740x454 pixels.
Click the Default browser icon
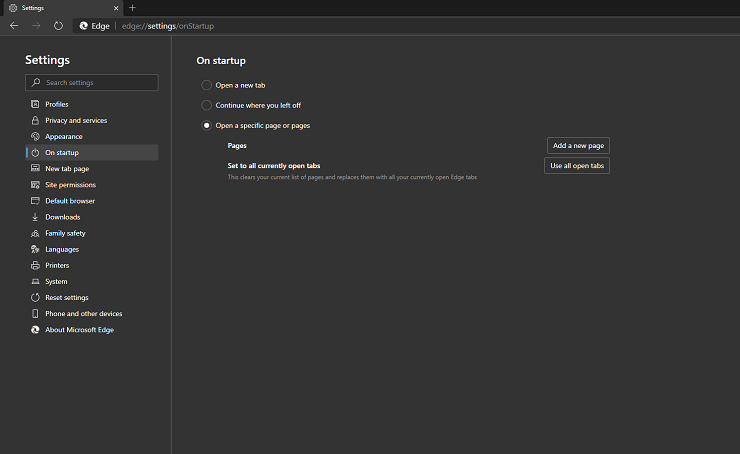coord(35,201)
